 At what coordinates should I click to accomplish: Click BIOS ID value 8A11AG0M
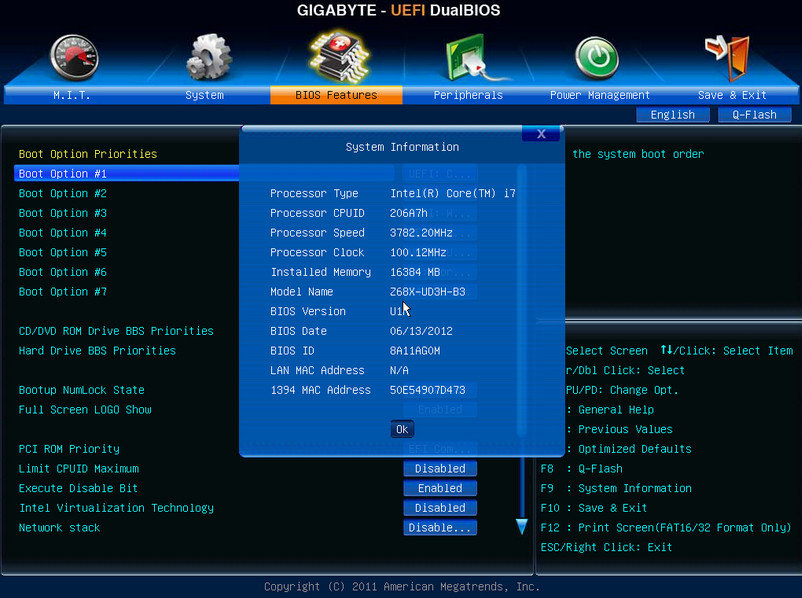(415, 350)
